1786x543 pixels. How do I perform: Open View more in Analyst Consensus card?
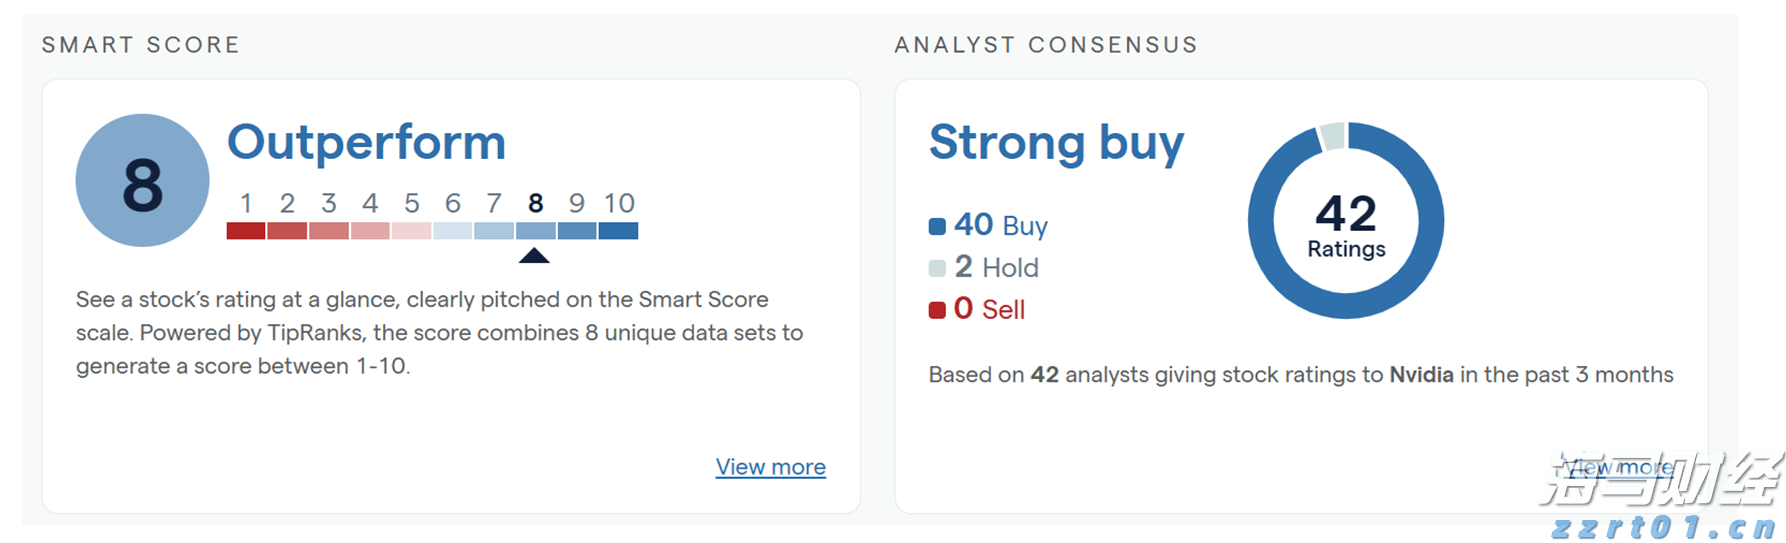pyautogui.click(x=1618, y=467)
